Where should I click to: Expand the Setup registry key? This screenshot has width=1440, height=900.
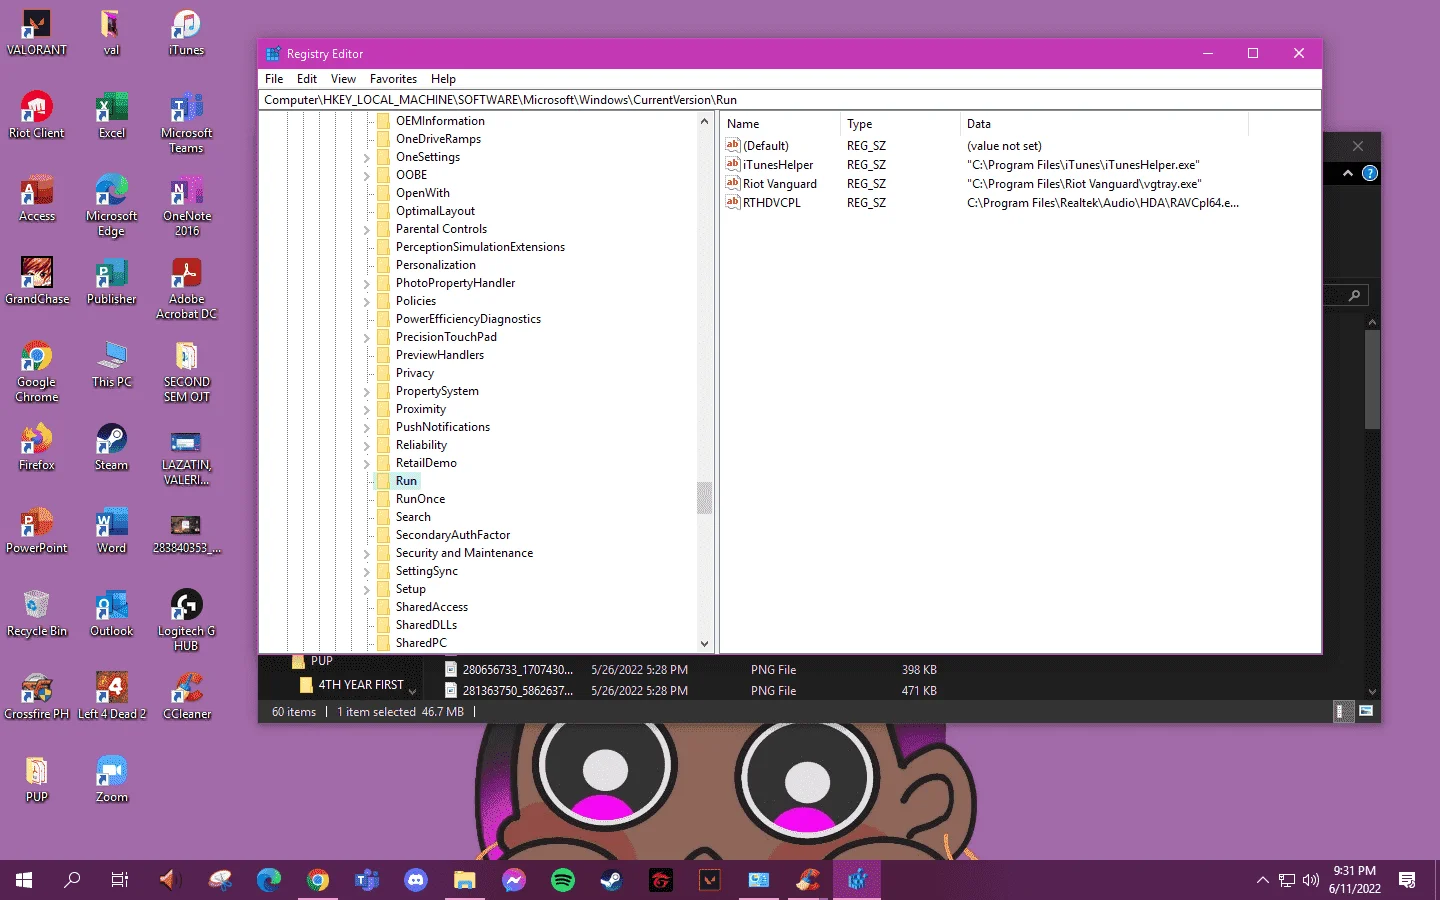click(366, 590)
